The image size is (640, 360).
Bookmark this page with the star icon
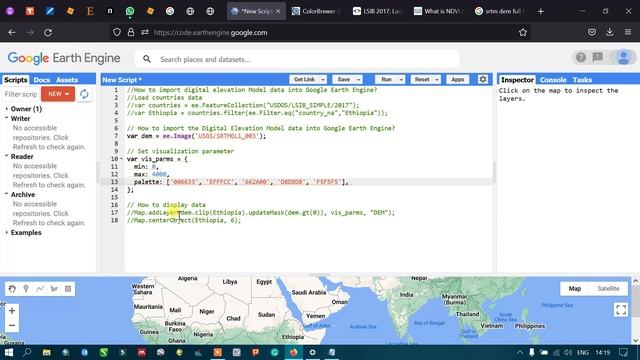click(x=523, y=32)
